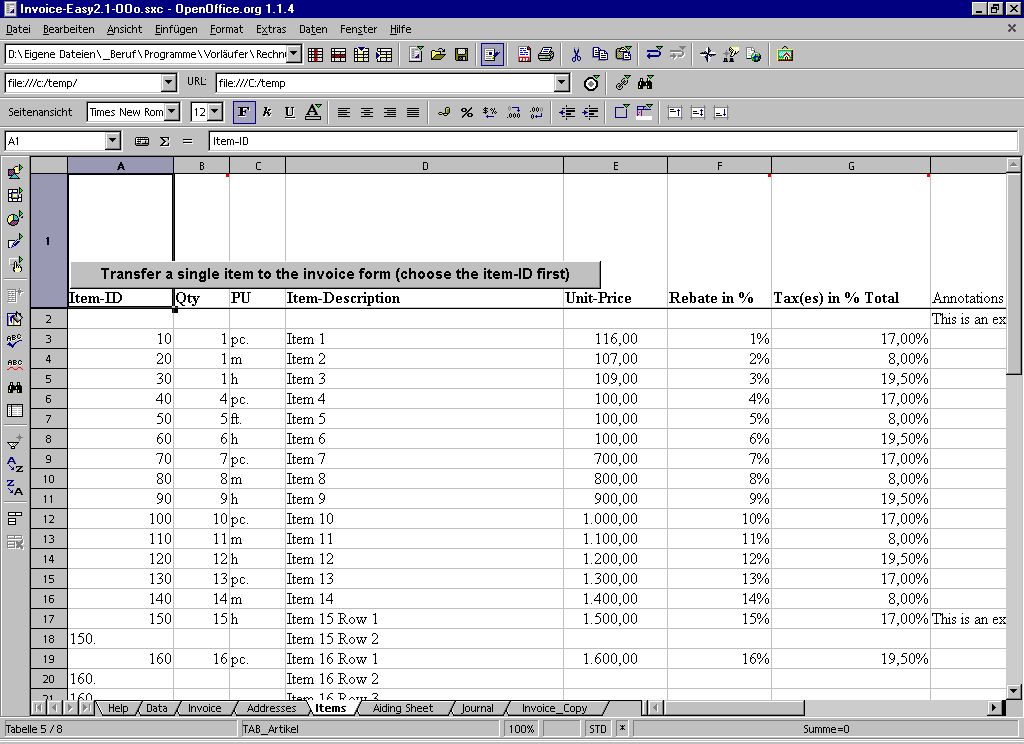Click the formula input line
This screenshot has width=1024, height=744.
600,142
